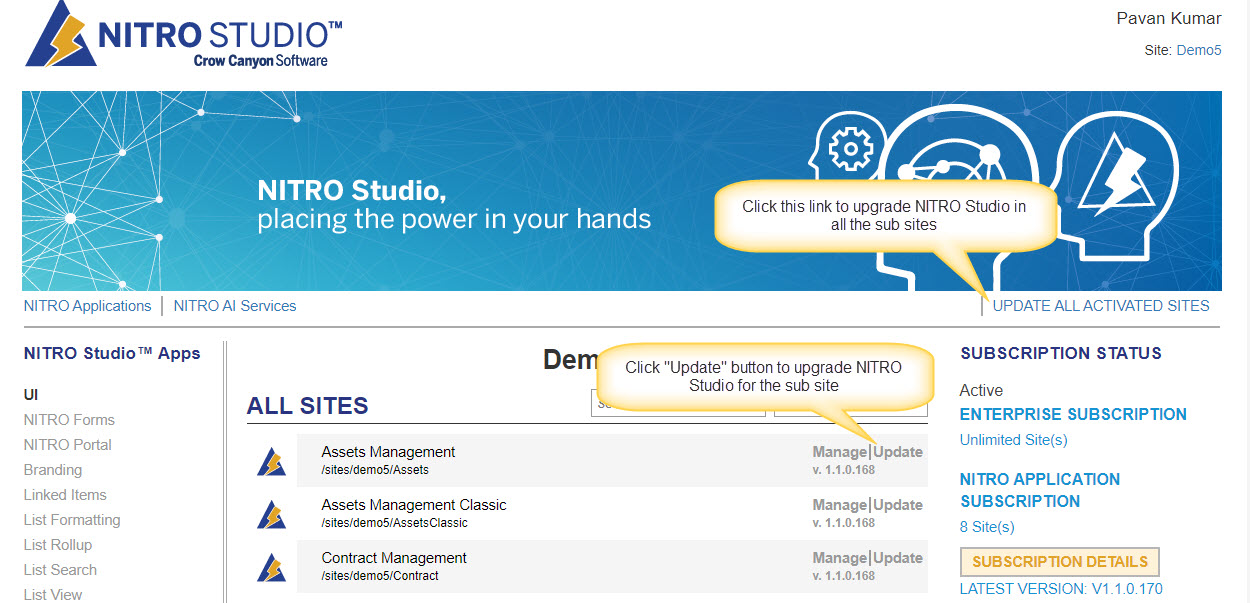
Task: Open the Assets Management site icon
Action: (271, 461)
